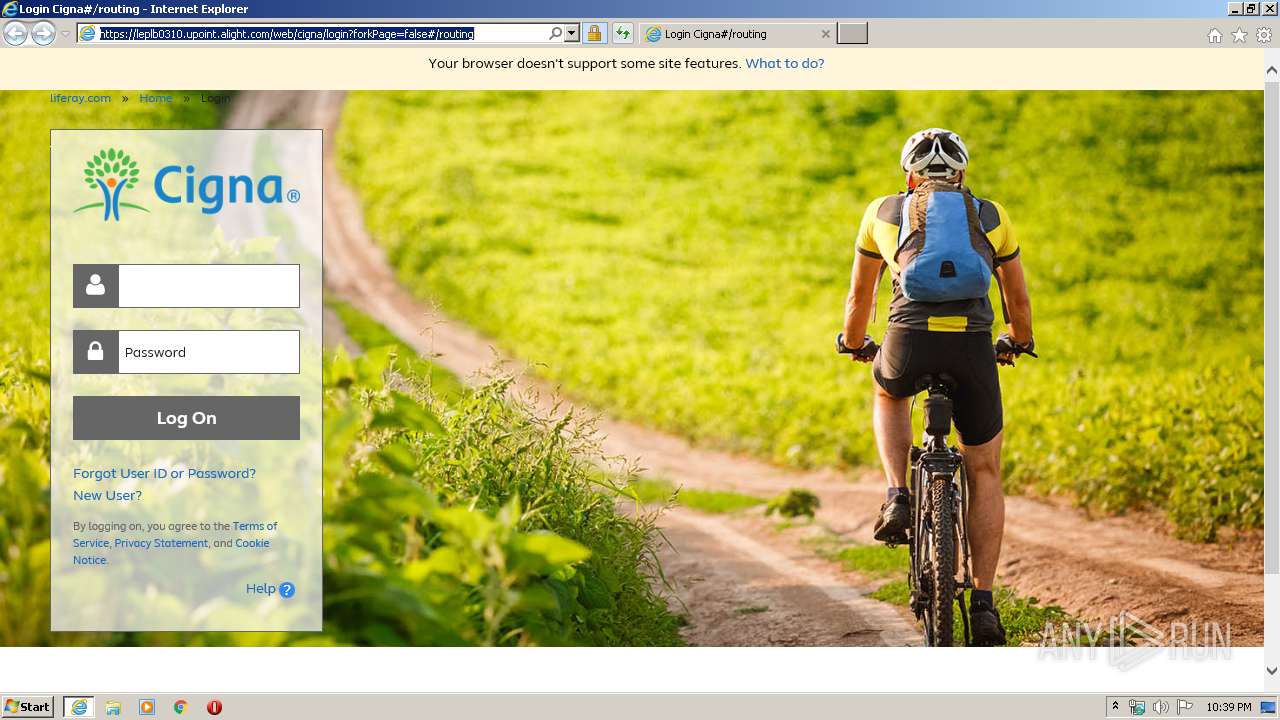Click the user ID person icon
The image size is (1280, 720).
[x=96, y=286]
